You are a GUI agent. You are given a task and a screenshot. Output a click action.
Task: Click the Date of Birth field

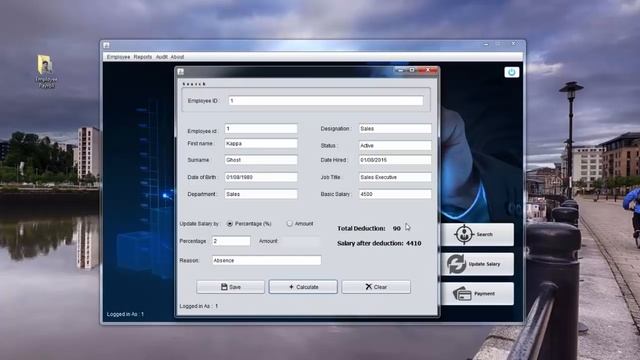click(261, 177)
